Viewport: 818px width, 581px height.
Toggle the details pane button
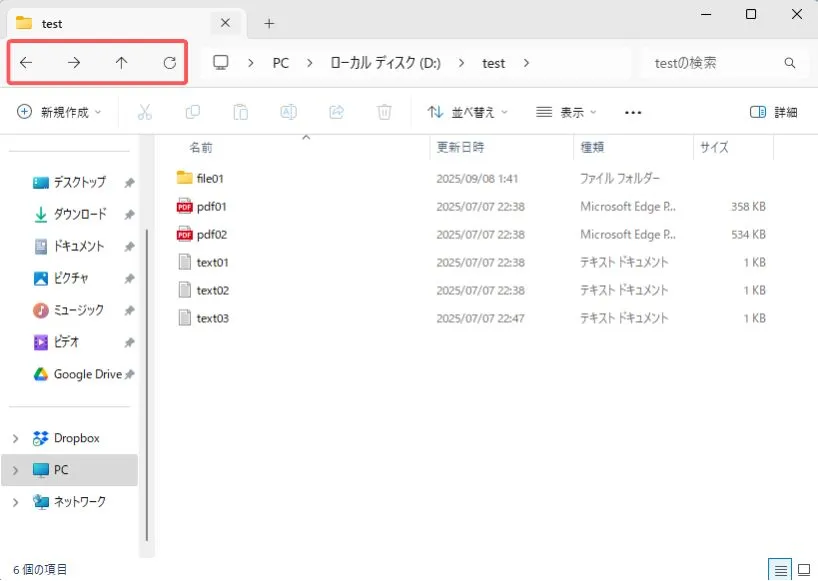(773, 112)
